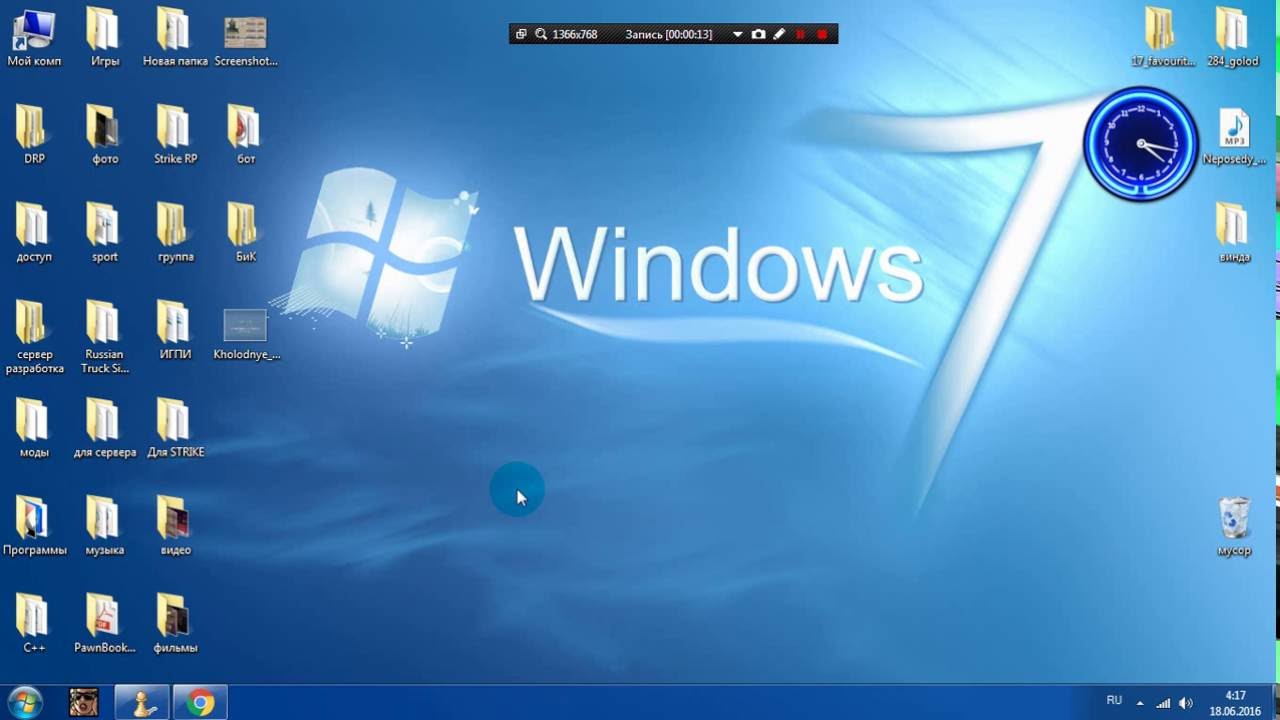This screenshot has height=720, width=1280.
Task: Select the 284_golod folder
Action: (x=1233, y=38)
